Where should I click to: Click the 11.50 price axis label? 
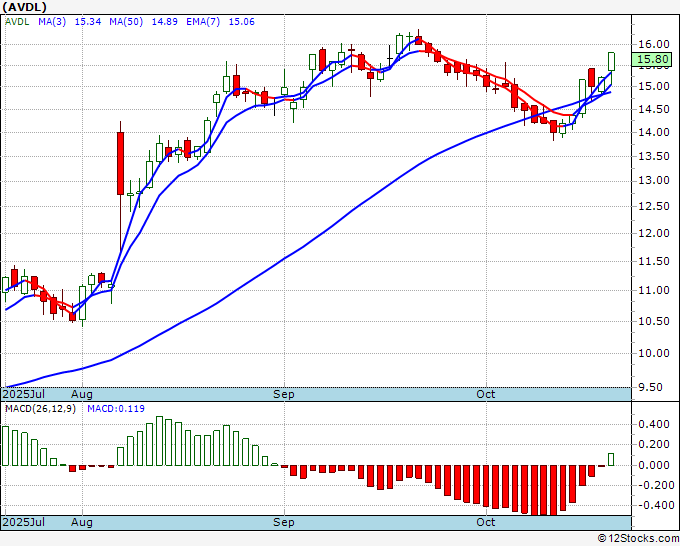654,261
